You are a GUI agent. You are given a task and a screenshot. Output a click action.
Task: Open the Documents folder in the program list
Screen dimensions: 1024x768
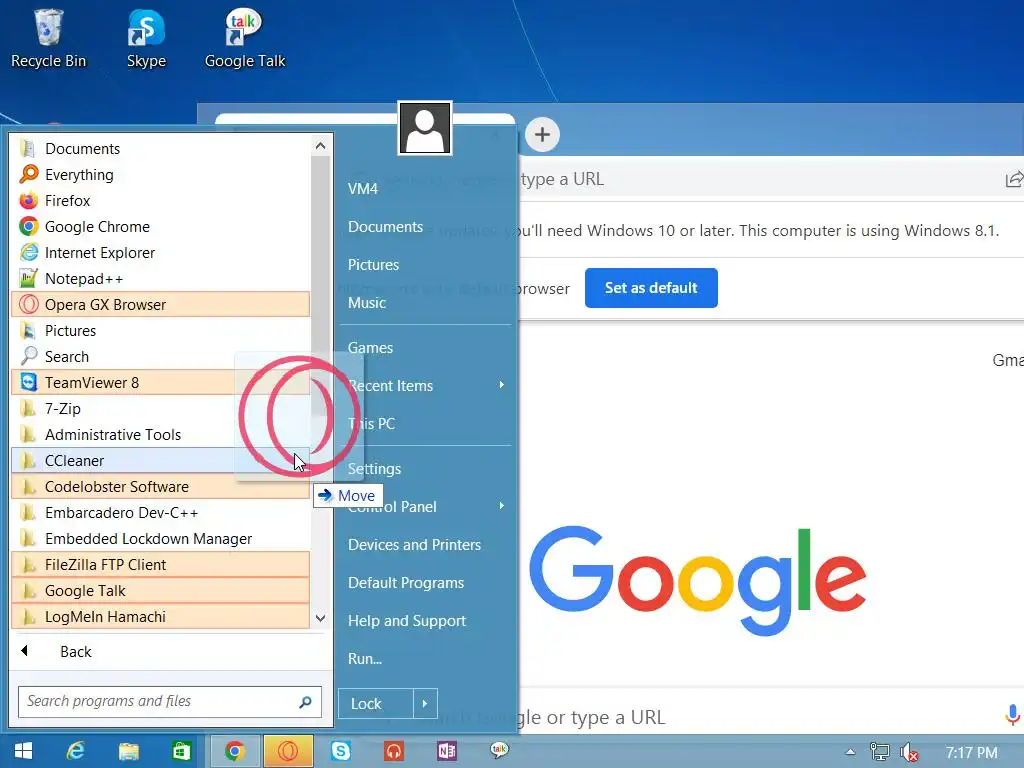160,149
